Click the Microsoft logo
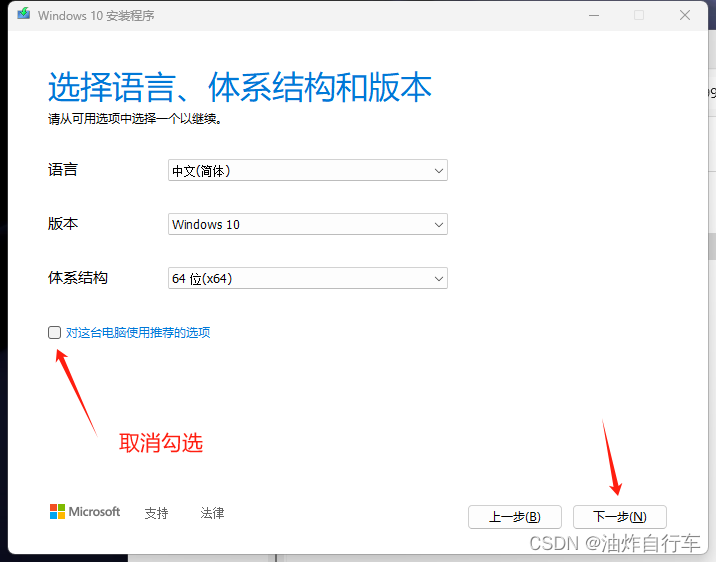The width and height of the screenshot is (716, 562). coord(85,512)
